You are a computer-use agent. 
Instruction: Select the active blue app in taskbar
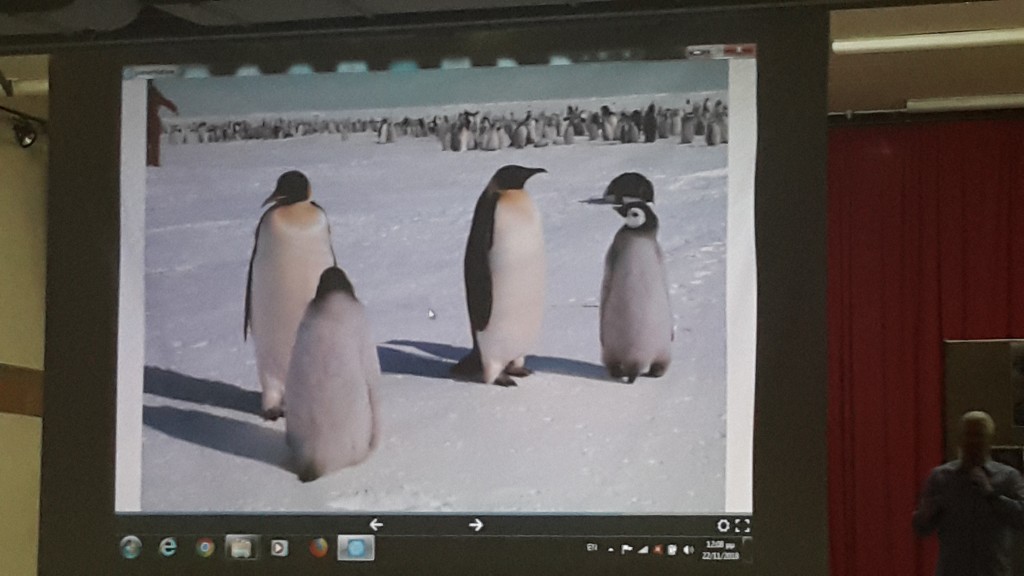coord(355,547)
